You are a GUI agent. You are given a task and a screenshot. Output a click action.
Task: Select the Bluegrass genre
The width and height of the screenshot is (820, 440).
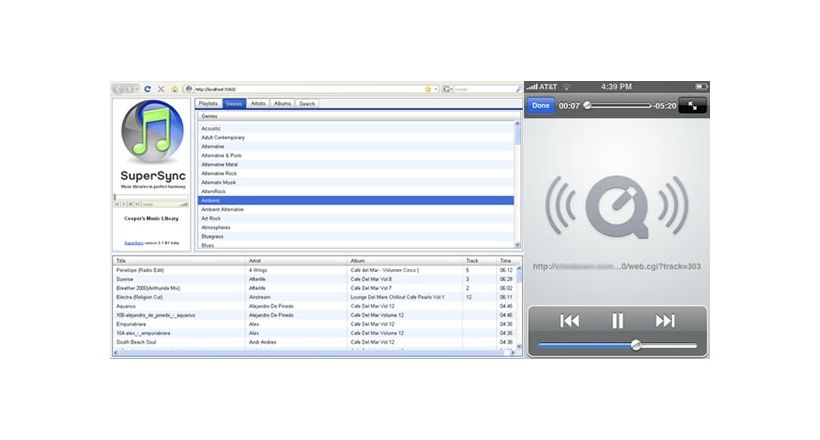[x=356, y=236]
